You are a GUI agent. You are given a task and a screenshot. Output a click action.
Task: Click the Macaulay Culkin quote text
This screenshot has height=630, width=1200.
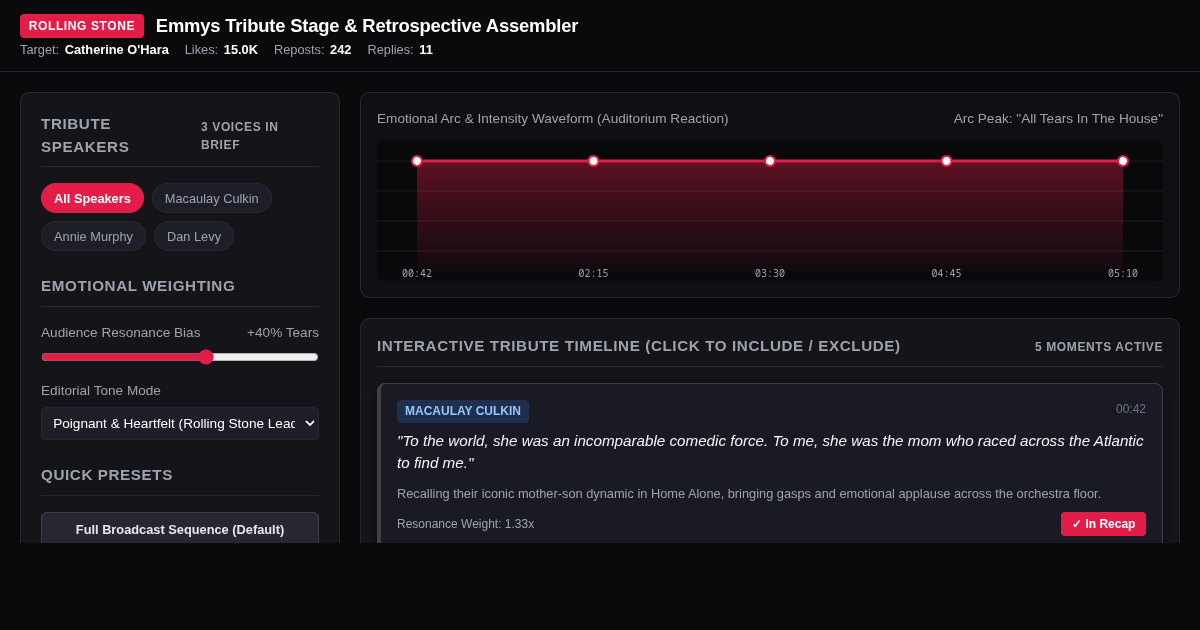point(770,452)
